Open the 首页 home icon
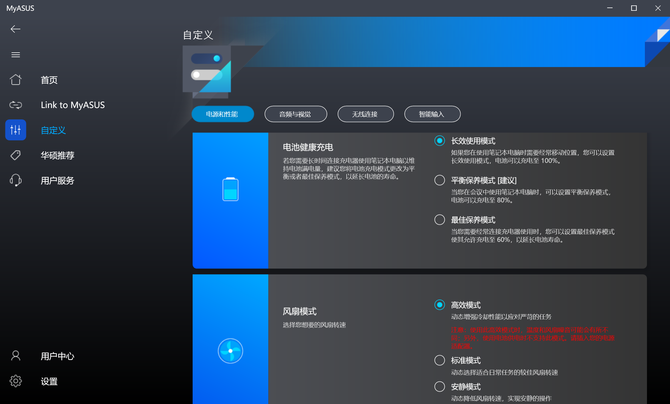This screenshot has height=404, width=670. point(15,80)
